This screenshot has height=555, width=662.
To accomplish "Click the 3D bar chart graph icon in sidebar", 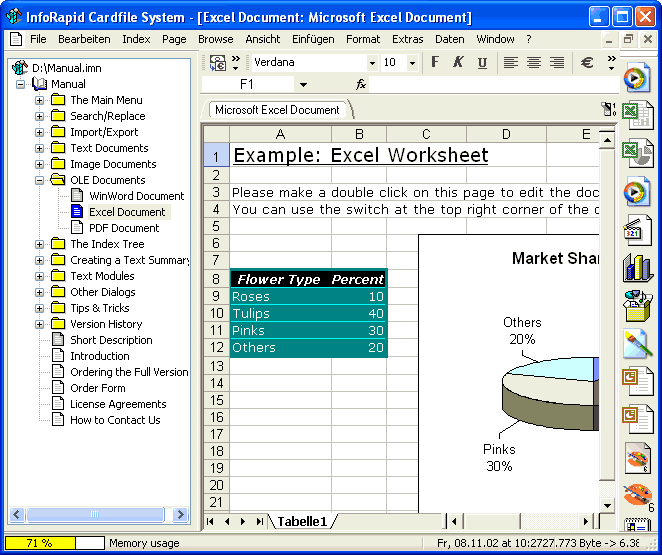I will tap(638, 268).
